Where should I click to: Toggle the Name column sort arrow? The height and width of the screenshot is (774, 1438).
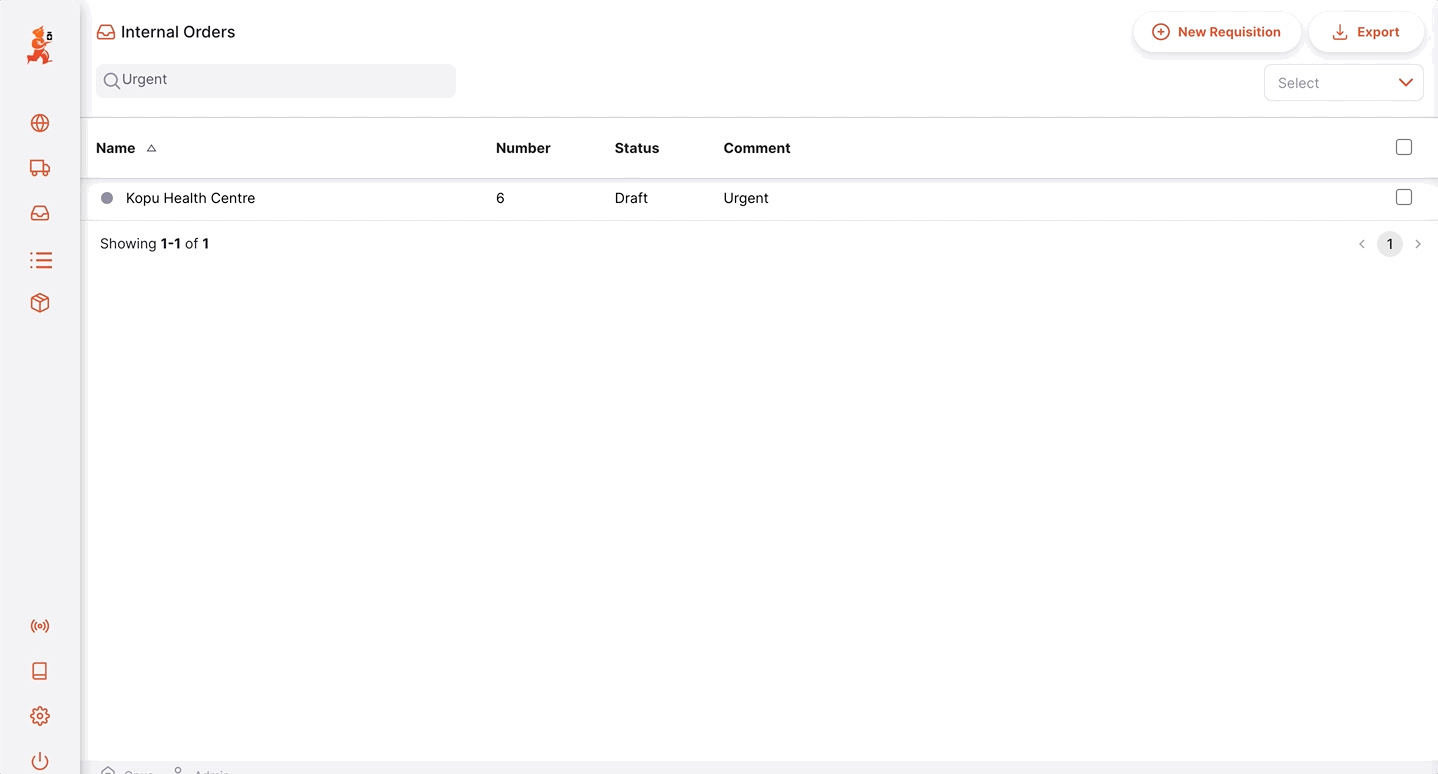coord(152,147)
